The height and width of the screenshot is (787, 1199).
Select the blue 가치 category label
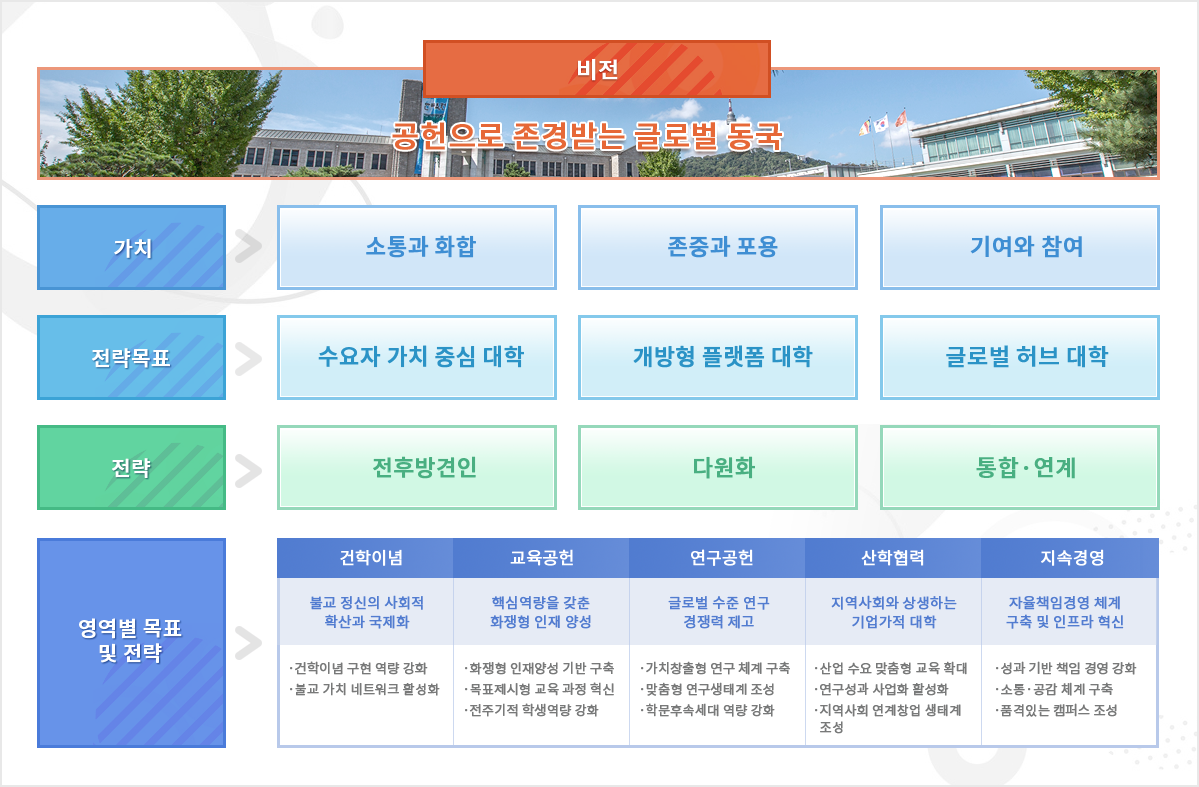(132, 247)
